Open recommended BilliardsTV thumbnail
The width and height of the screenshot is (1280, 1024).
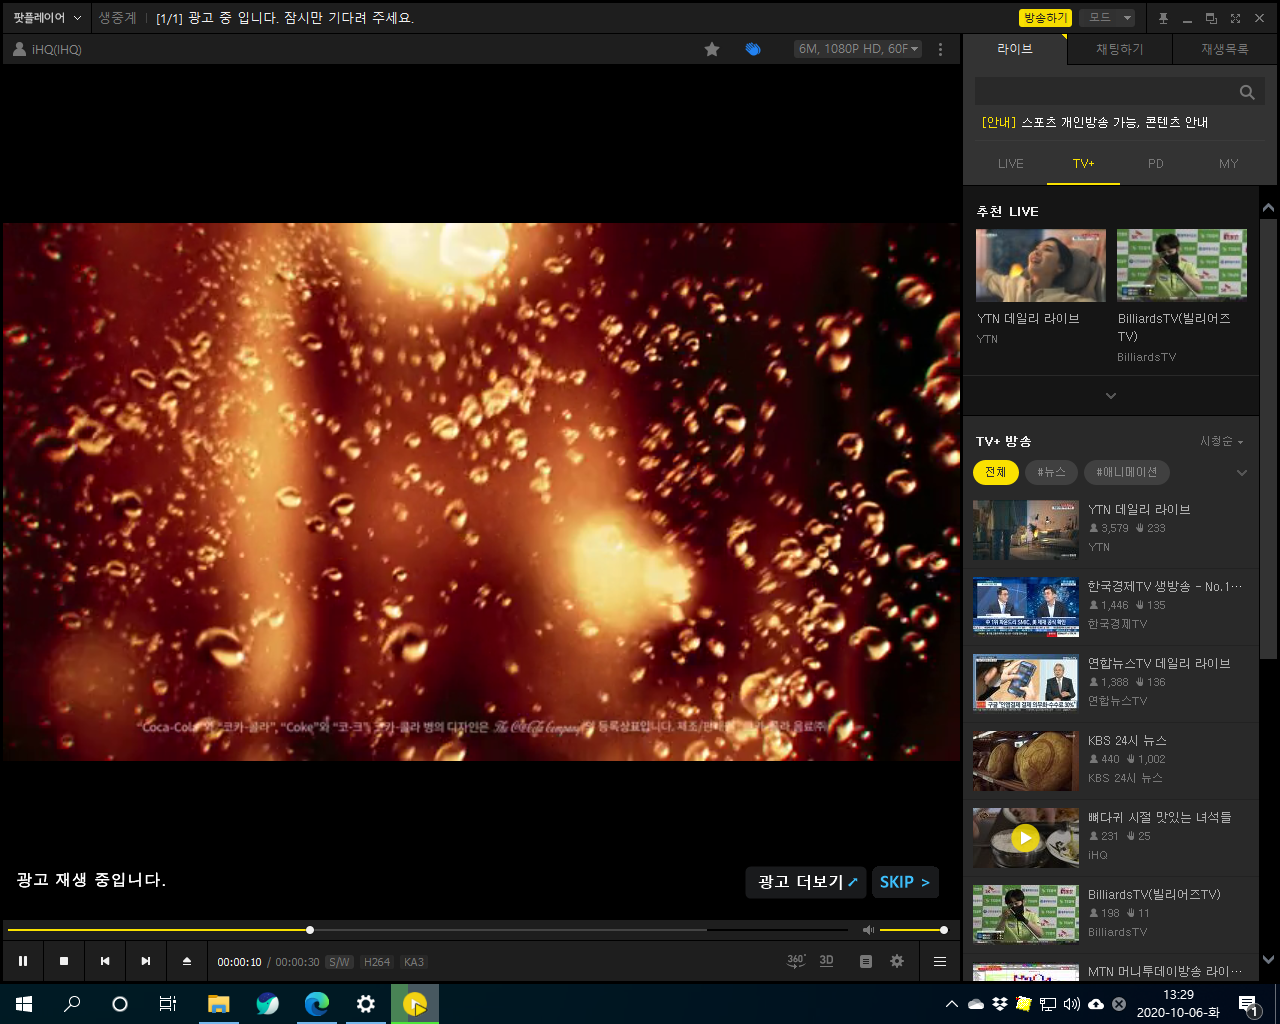coord(1182,265)
